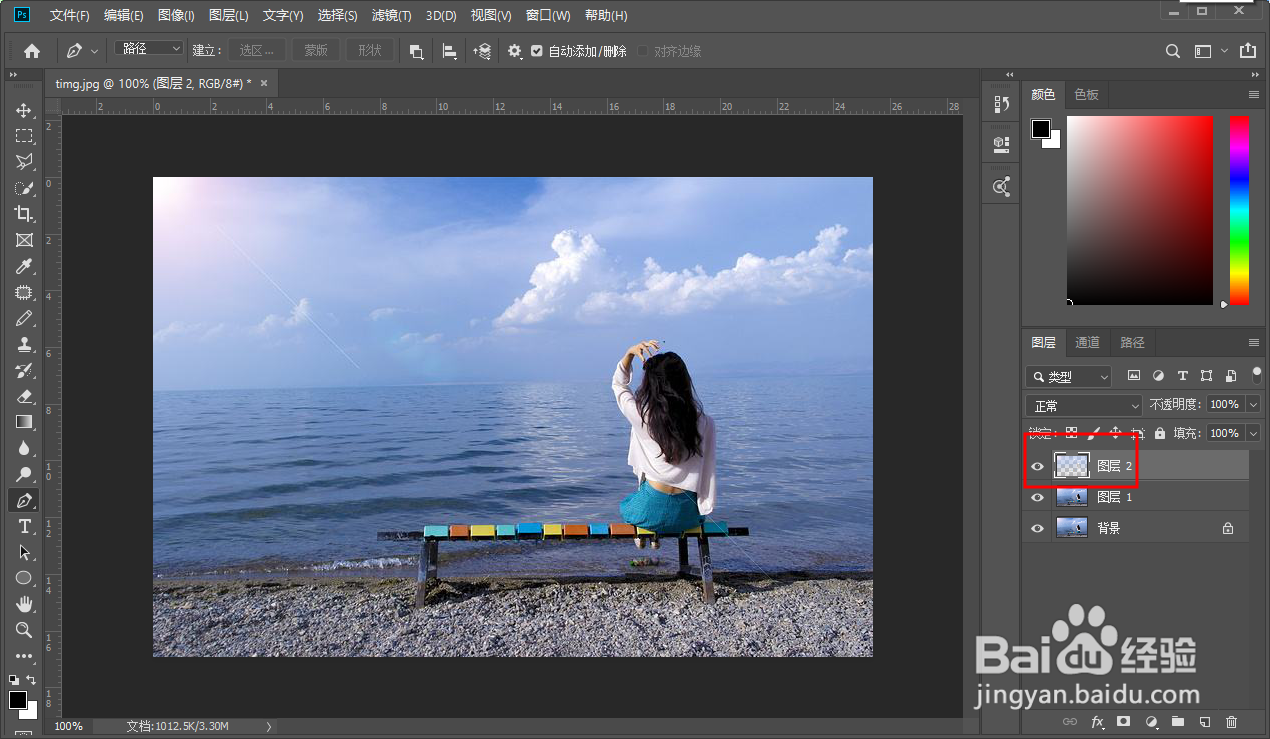
Task: Select the Zoom magnifier tool
Action: tap(24, 630)
